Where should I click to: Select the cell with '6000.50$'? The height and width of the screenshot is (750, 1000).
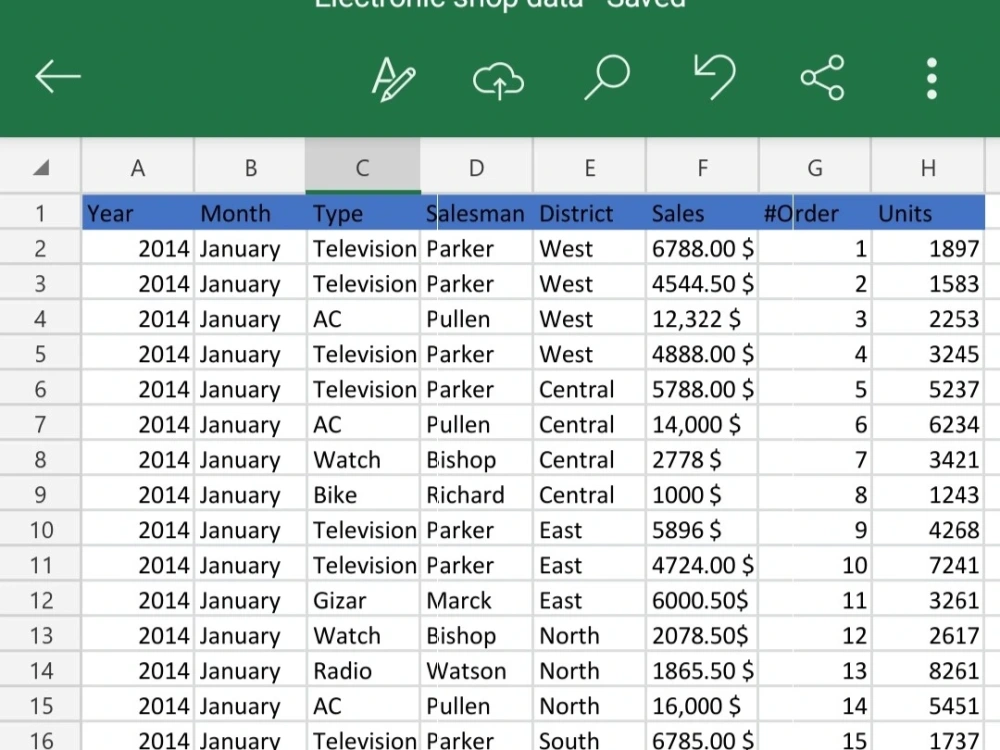(702, 600)
